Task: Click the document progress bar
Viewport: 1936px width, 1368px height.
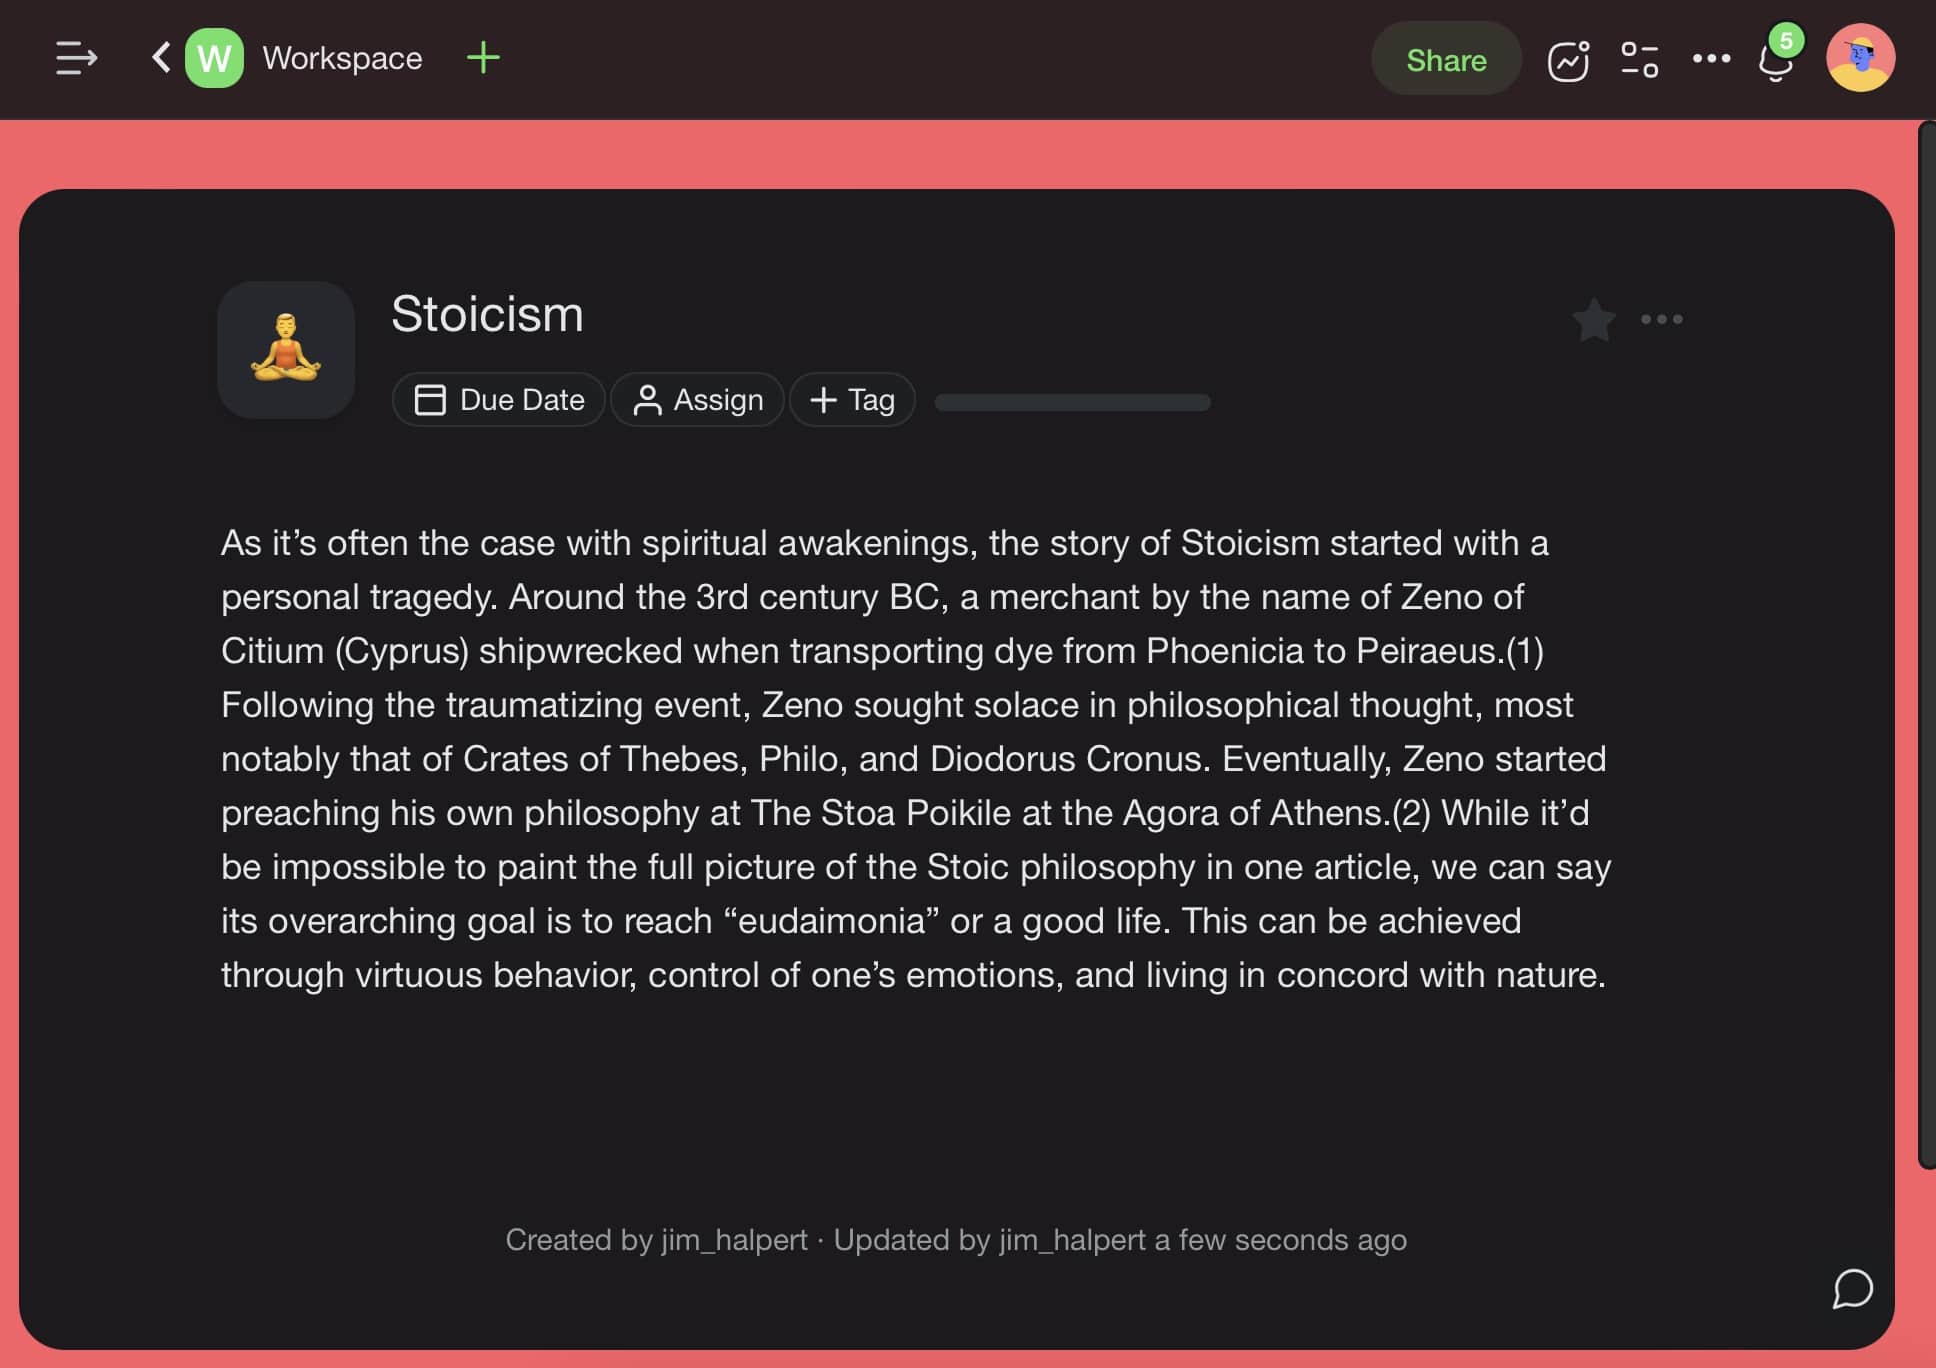Action: 1072,402
